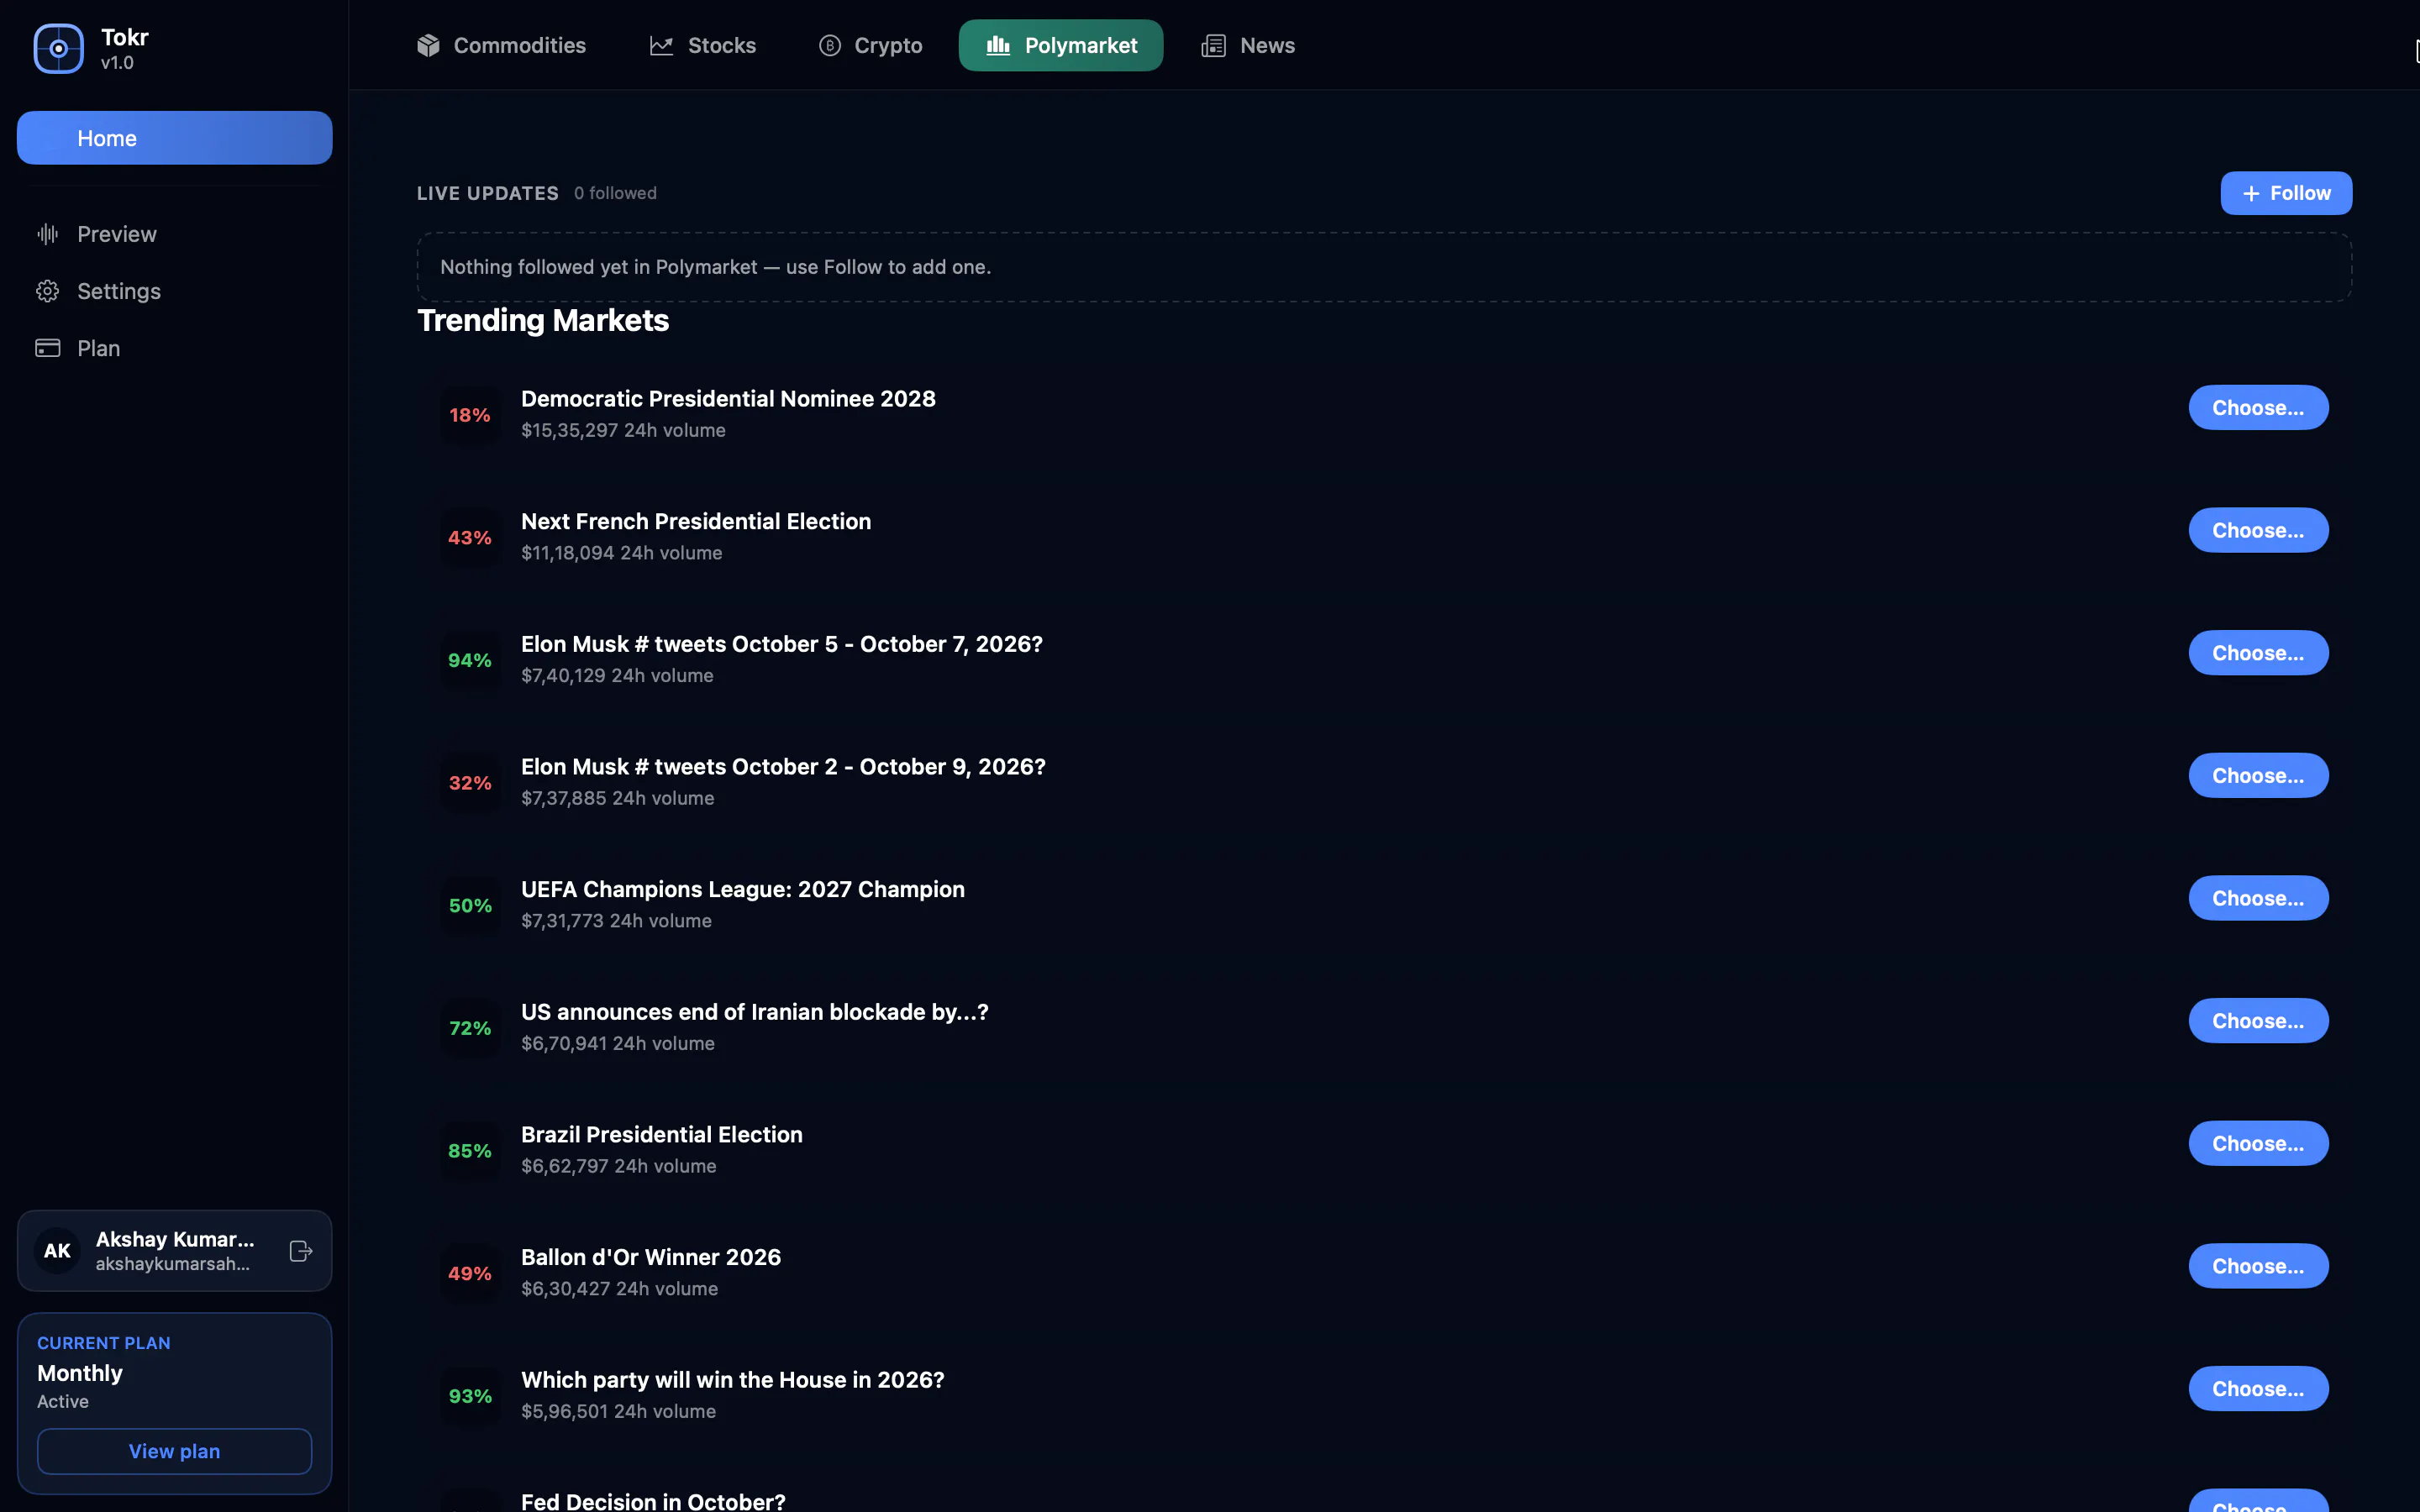
Task: Click "Fed Decision in October?" market title
Action: coord(654,1501)
